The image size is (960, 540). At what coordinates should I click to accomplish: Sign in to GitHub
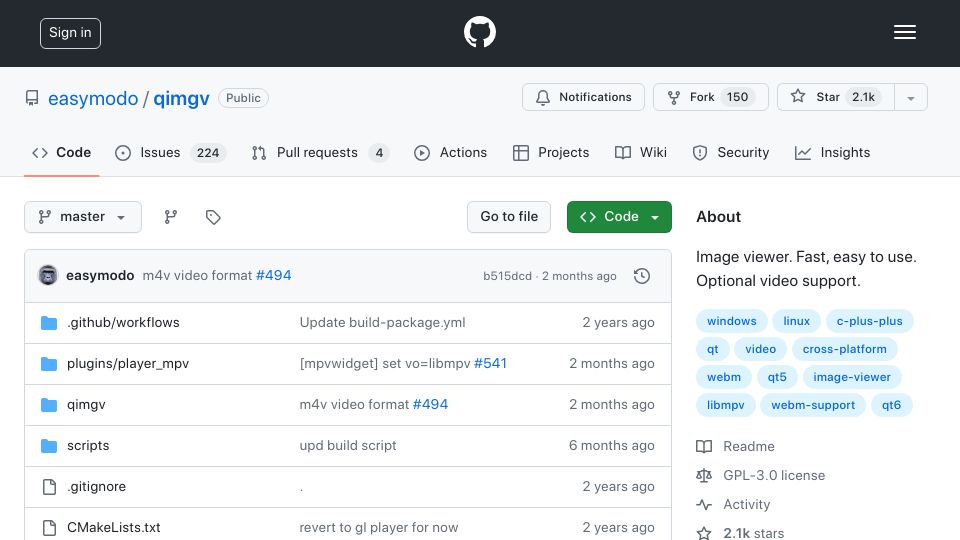pyautogui.click(x=70, y=33)
